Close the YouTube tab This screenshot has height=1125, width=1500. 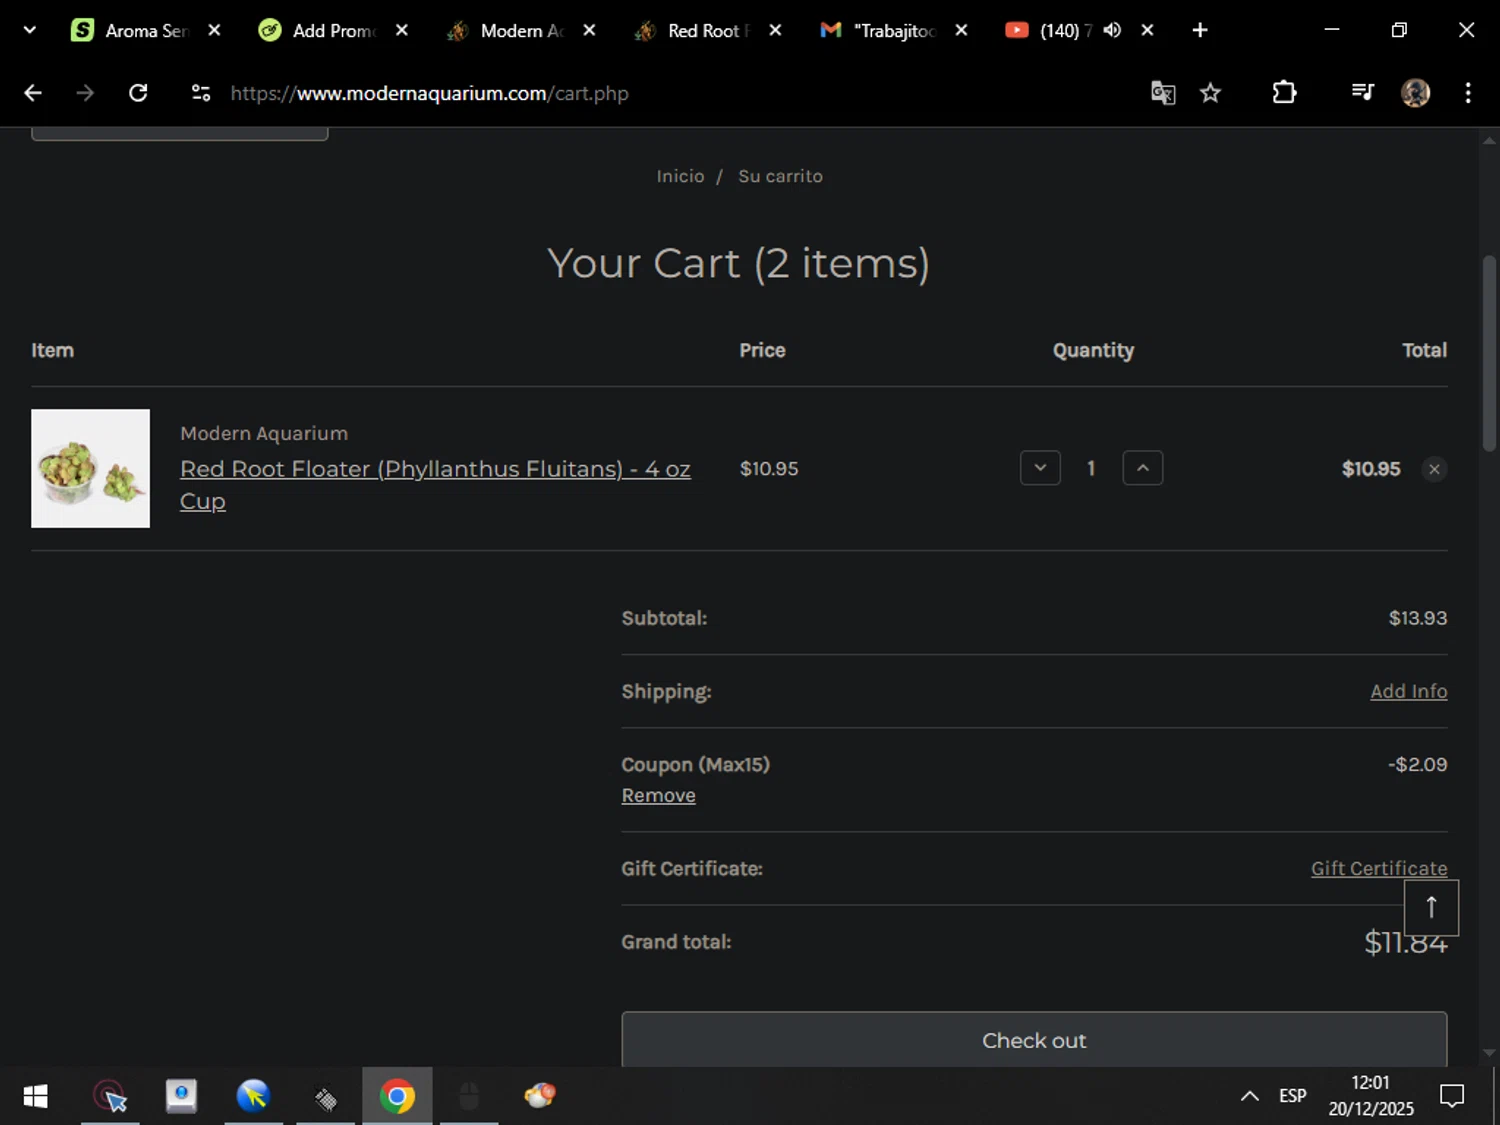(1148, 30)
